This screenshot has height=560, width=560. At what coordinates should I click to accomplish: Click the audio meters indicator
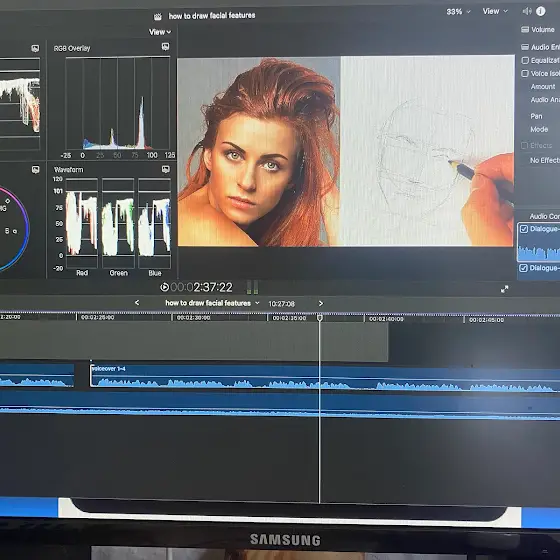click(252, 287)
